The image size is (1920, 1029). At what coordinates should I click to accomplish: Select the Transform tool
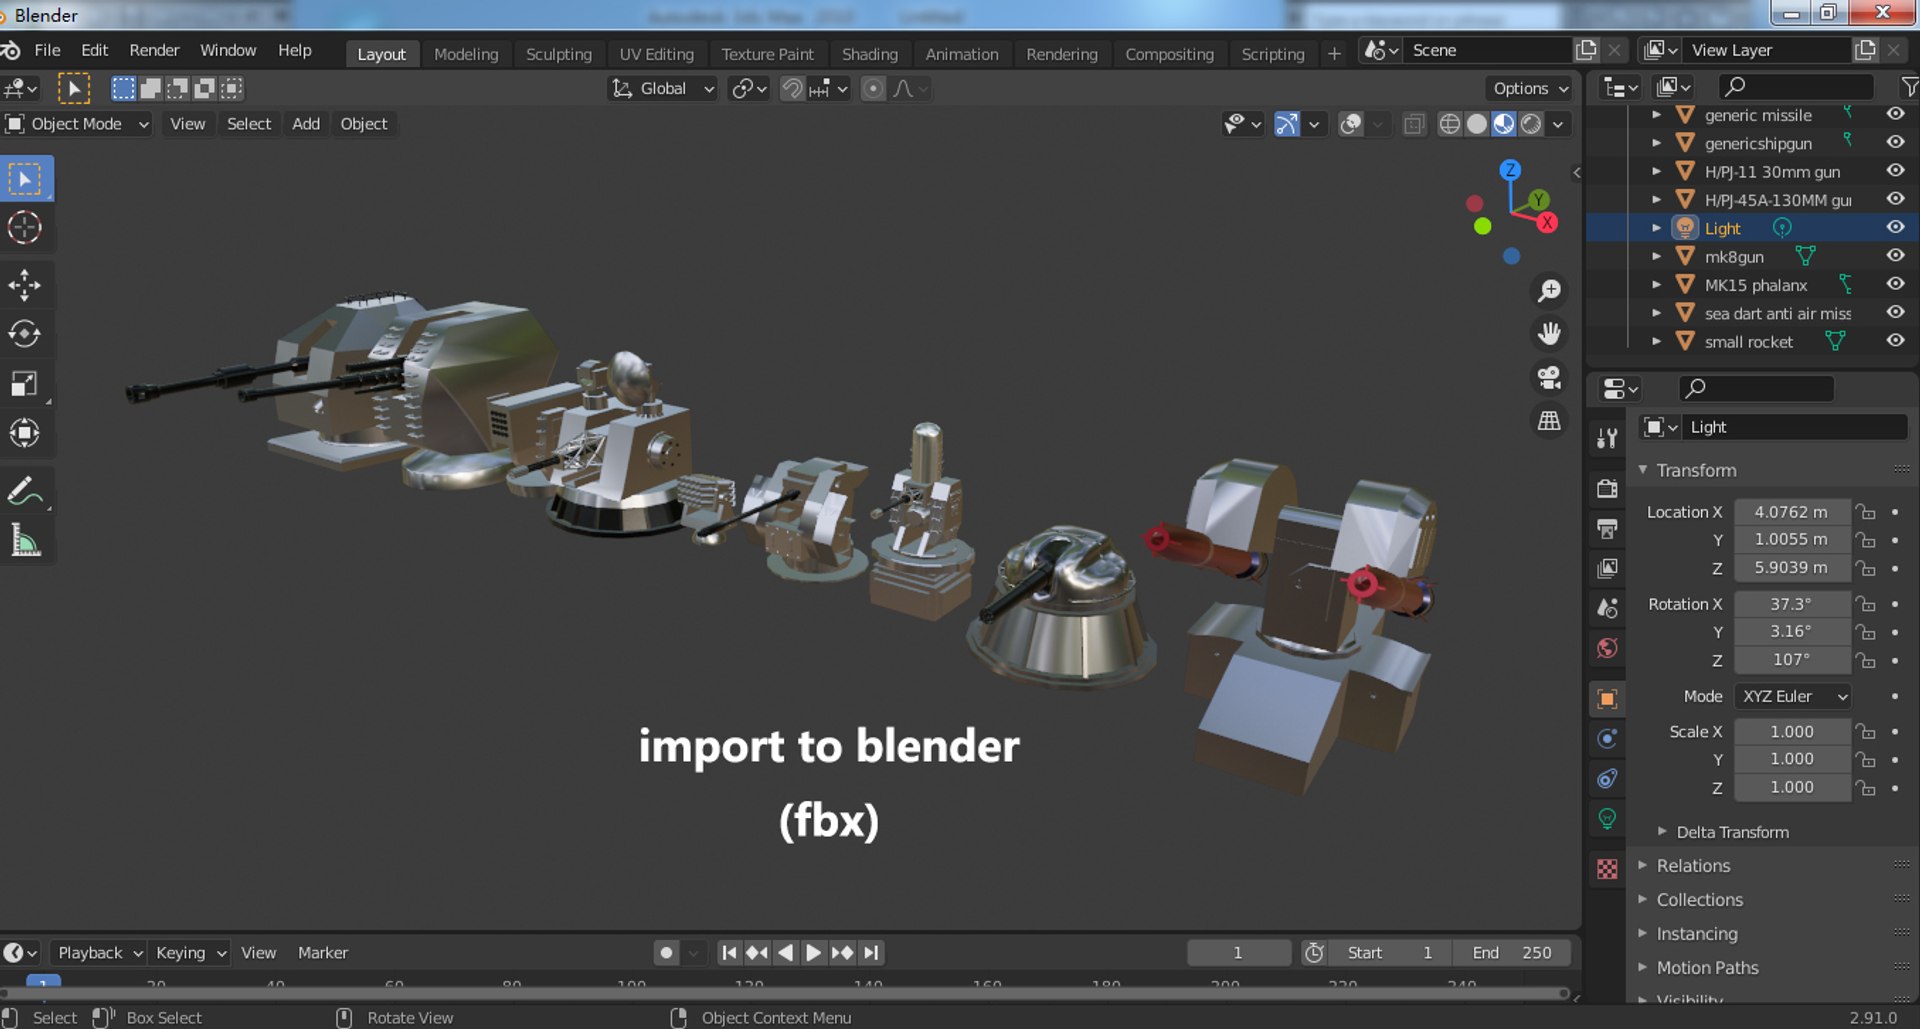click(x=25, y=433)
